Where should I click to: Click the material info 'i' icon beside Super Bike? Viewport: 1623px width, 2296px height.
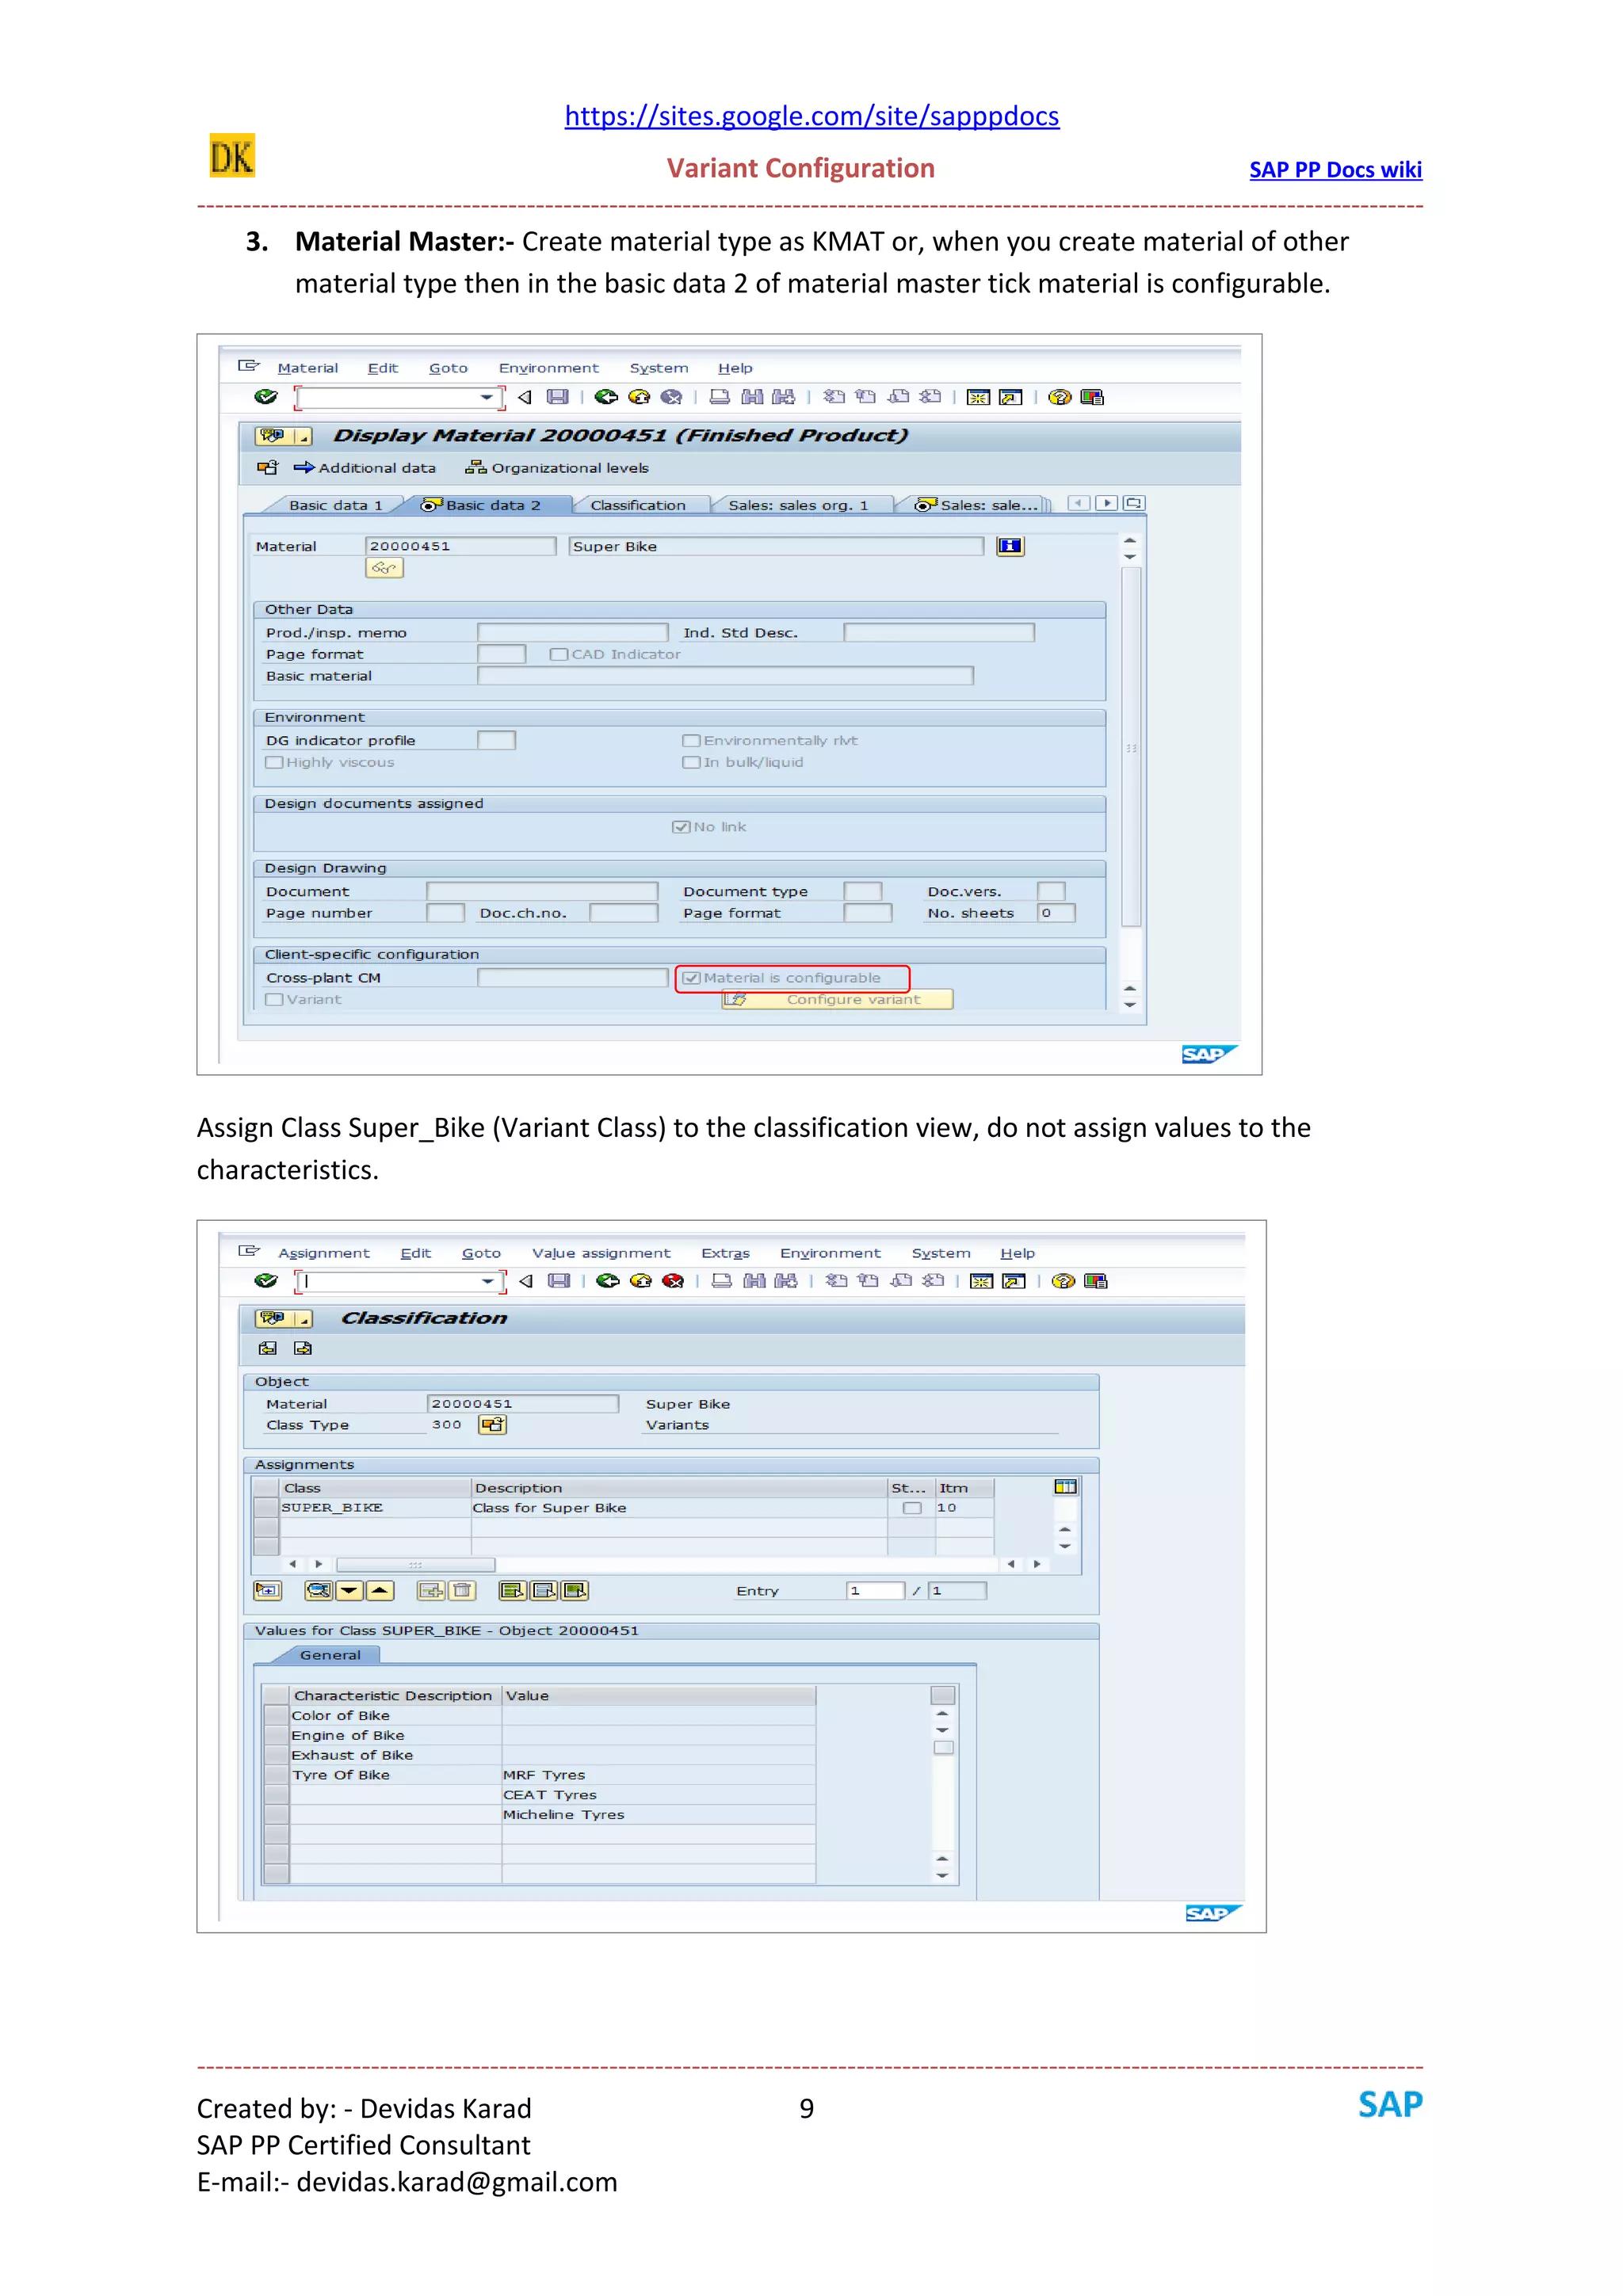(x=1010, y=546)
